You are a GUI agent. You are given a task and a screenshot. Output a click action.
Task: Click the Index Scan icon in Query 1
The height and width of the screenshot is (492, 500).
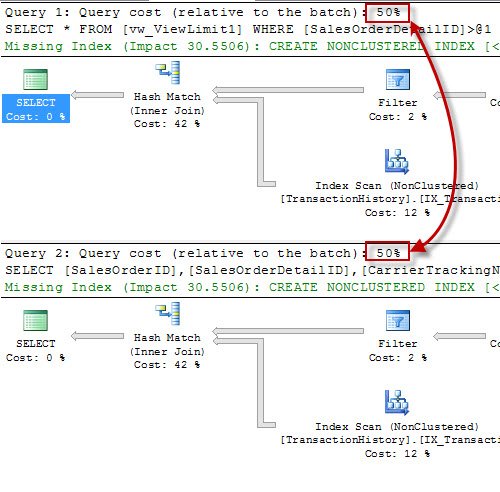coord(397,162)
